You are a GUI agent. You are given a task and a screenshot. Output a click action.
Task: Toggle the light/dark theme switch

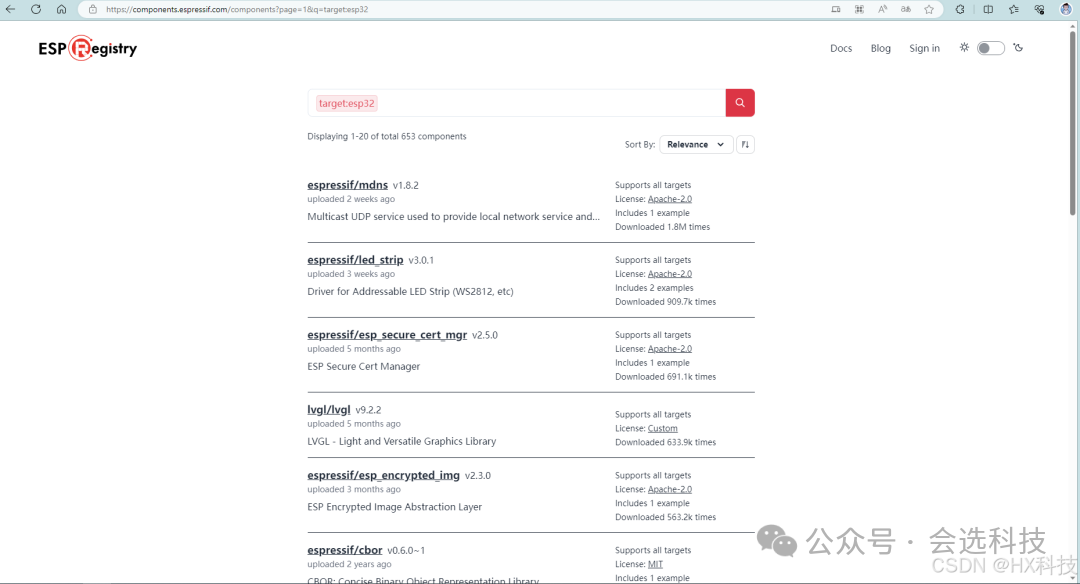990,48
